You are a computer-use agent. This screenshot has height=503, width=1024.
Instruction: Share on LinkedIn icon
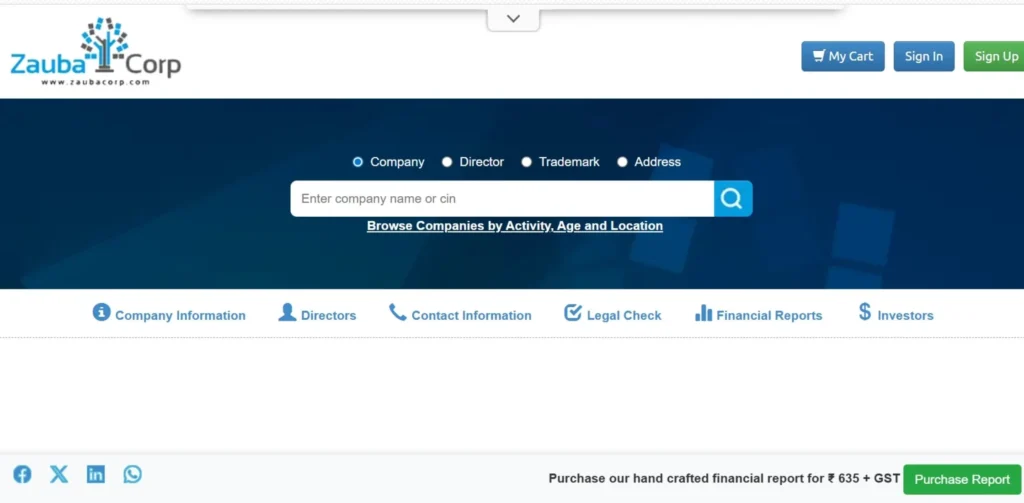96,474
